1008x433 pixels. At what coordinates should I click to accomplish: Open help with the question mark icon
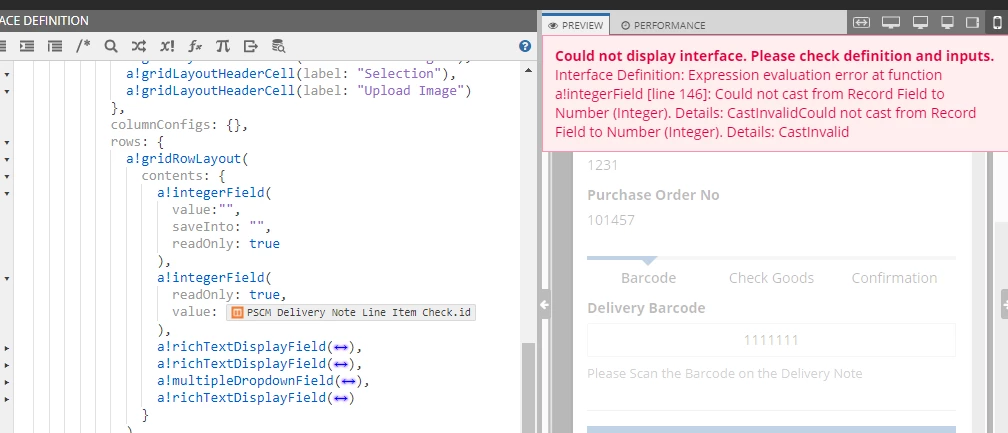tap(525, 46)
